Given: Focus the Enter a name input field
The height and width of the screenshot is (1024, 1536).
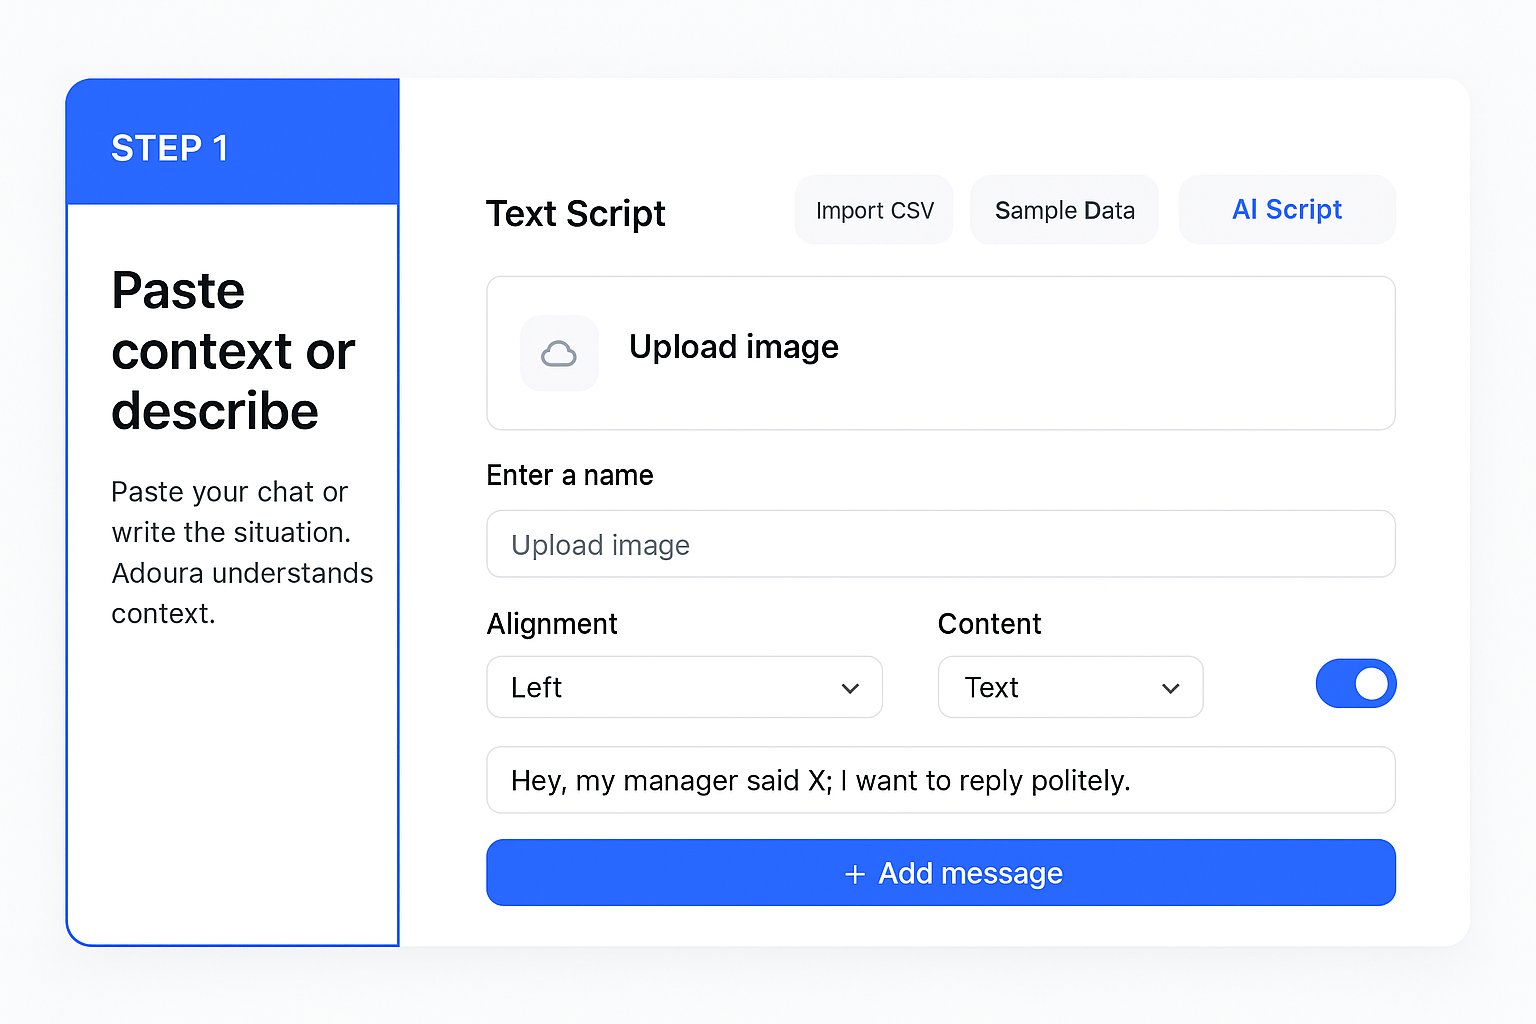Looking at the screenshot, I should [x=940, y=544].
